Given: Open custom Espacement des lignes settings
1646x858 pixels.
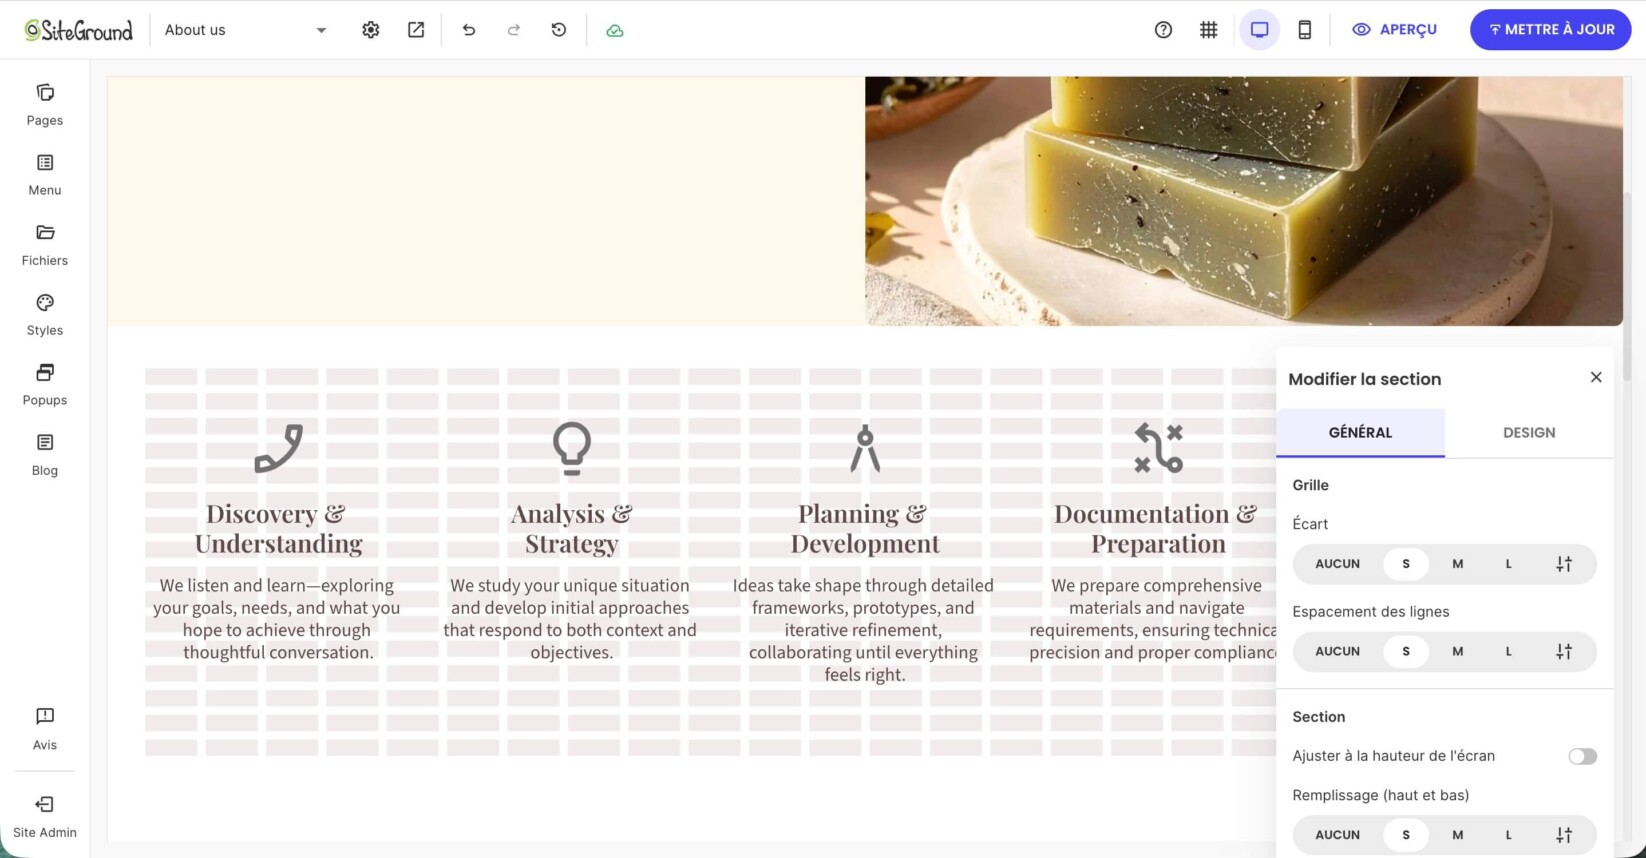Looking at the screenshot, I should 1564,652.
